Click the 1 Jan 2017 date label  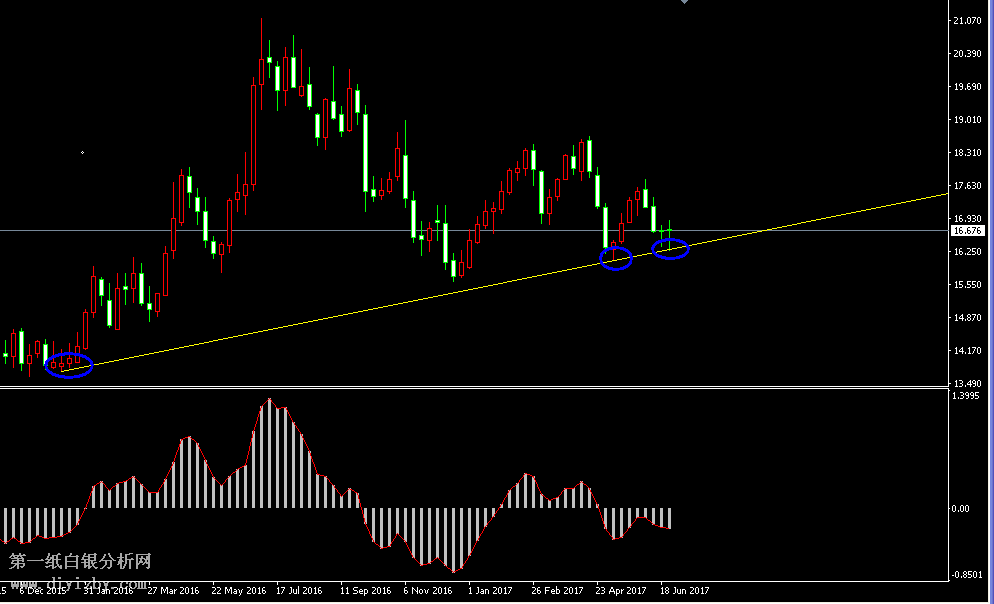click(x=492, y=591)
